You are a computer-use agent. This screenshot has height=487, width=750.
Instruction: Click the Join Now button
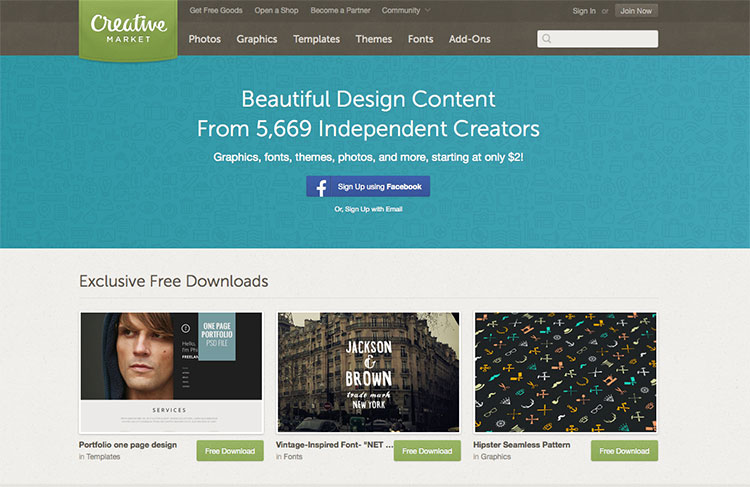point(636,11)
